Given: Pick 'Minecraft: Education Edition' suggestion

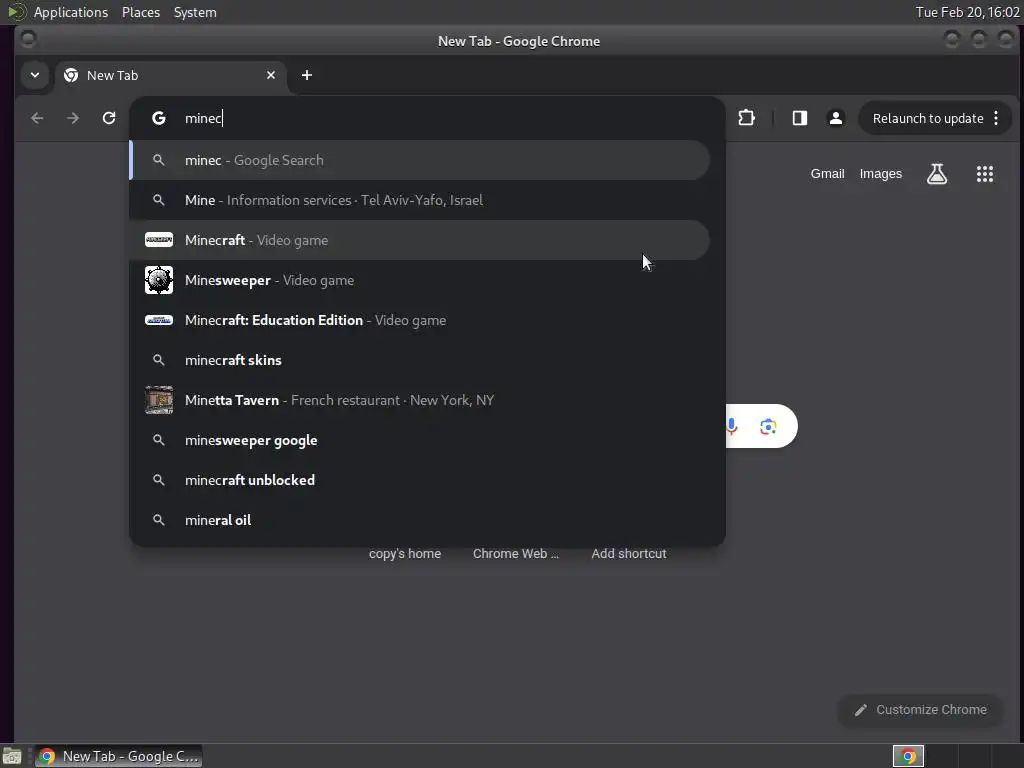Looking at the screenshot, I should 420,320.
